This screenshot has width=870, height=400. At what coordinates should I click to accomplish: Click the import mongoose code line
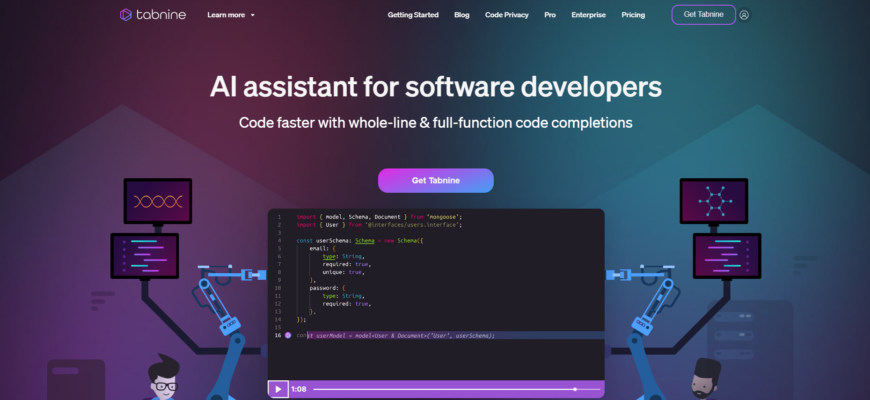[379, 216]
